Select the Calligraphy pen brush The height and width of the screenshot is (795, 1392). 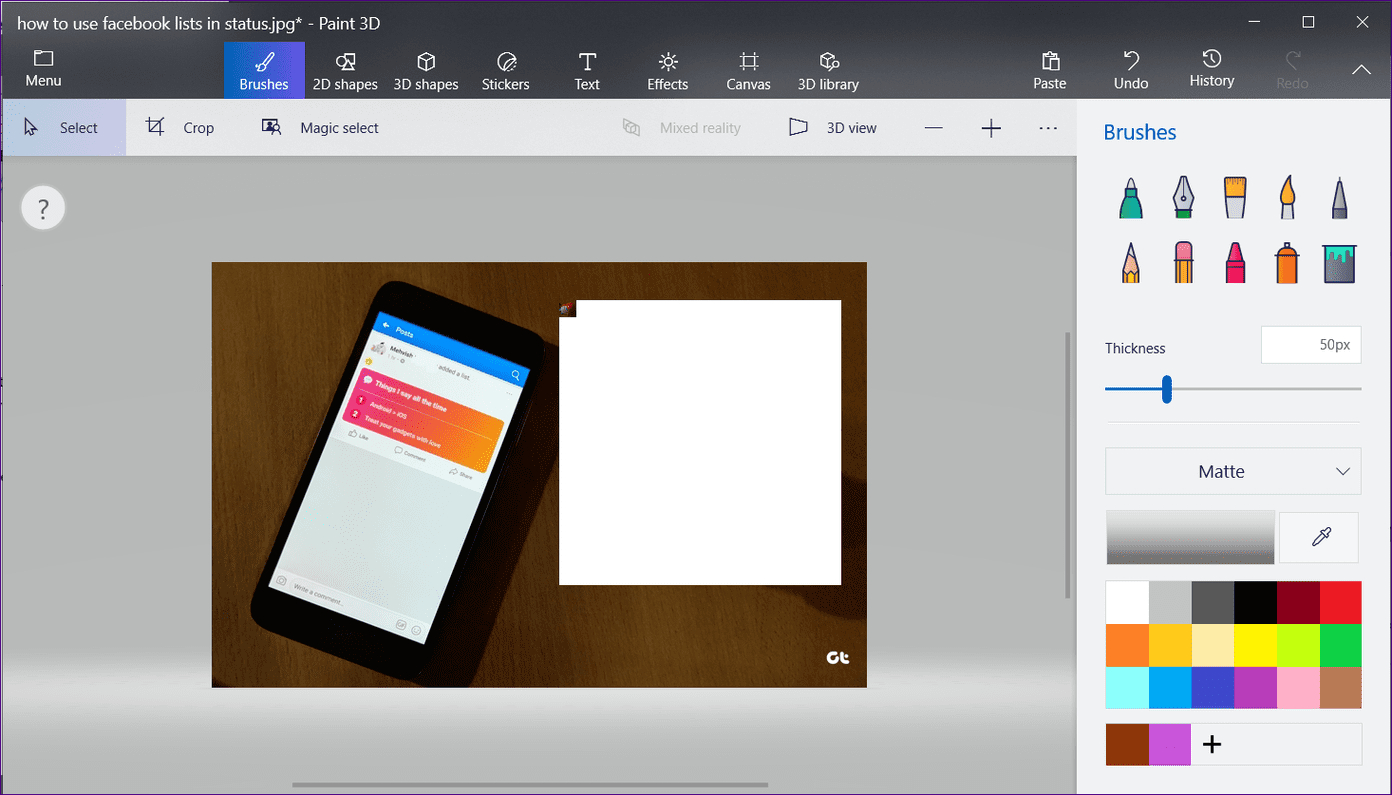tap(1183, 198)
